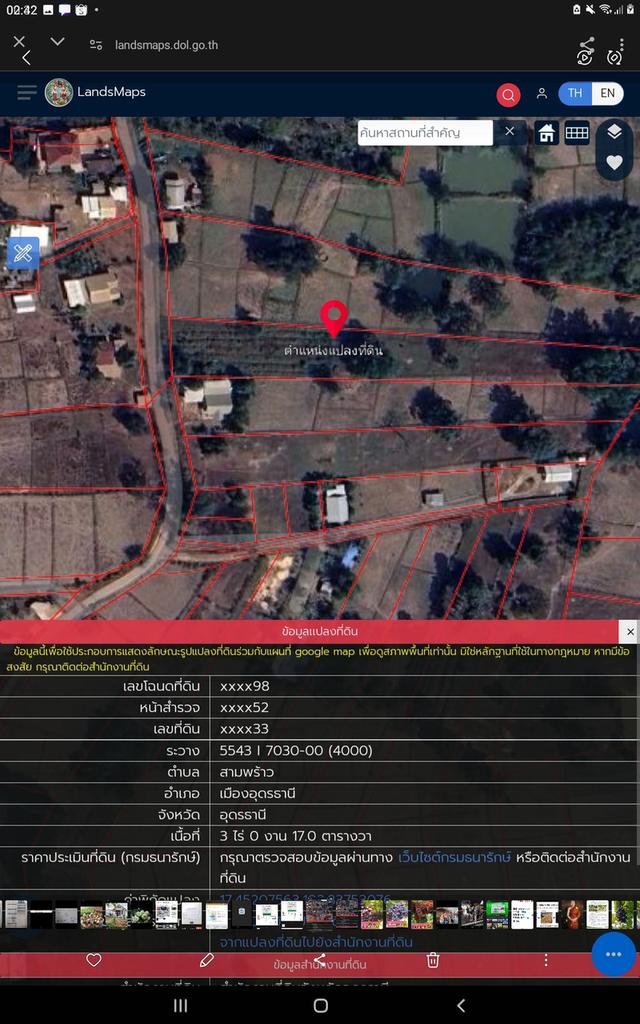The image size is (640, 1024).
Task: Open favorites heart button on map
Action: coord(614,162)
